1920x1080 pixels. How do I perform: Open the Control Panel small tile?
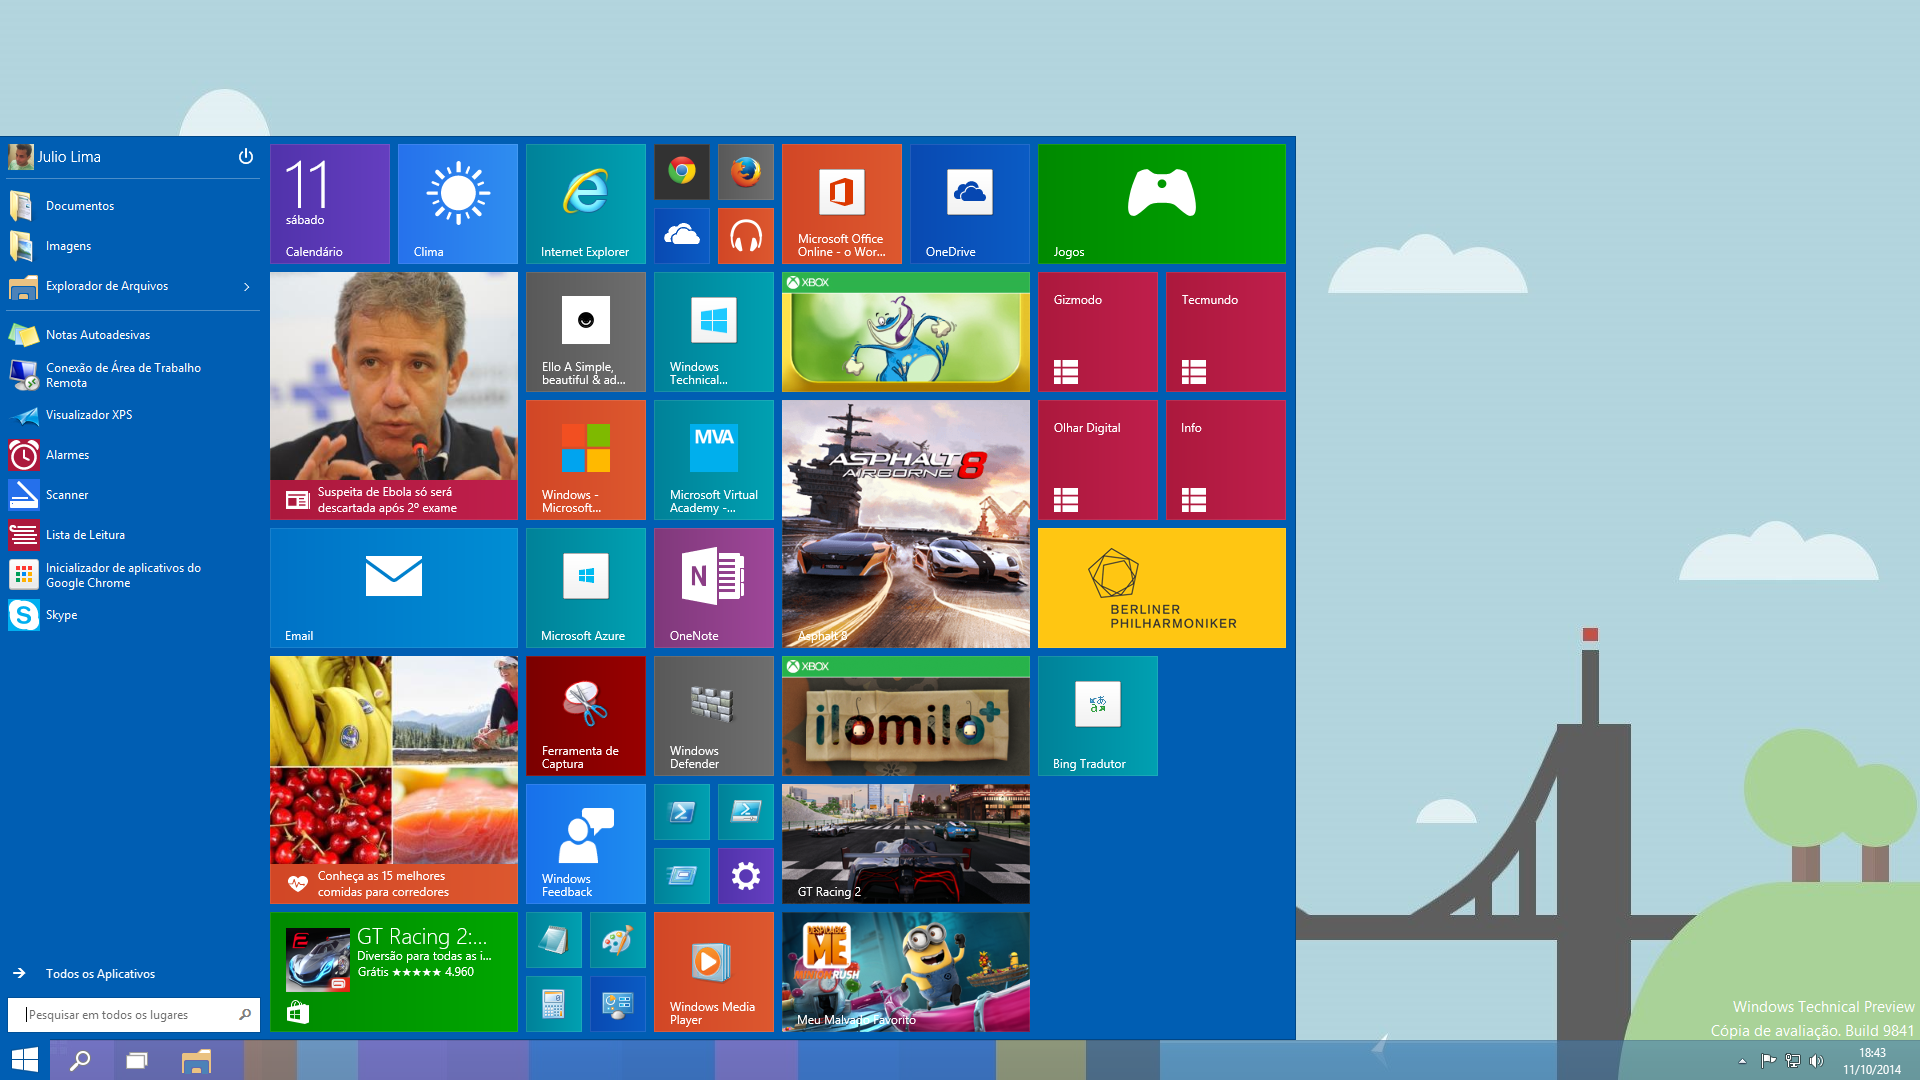coord(618,1004)
